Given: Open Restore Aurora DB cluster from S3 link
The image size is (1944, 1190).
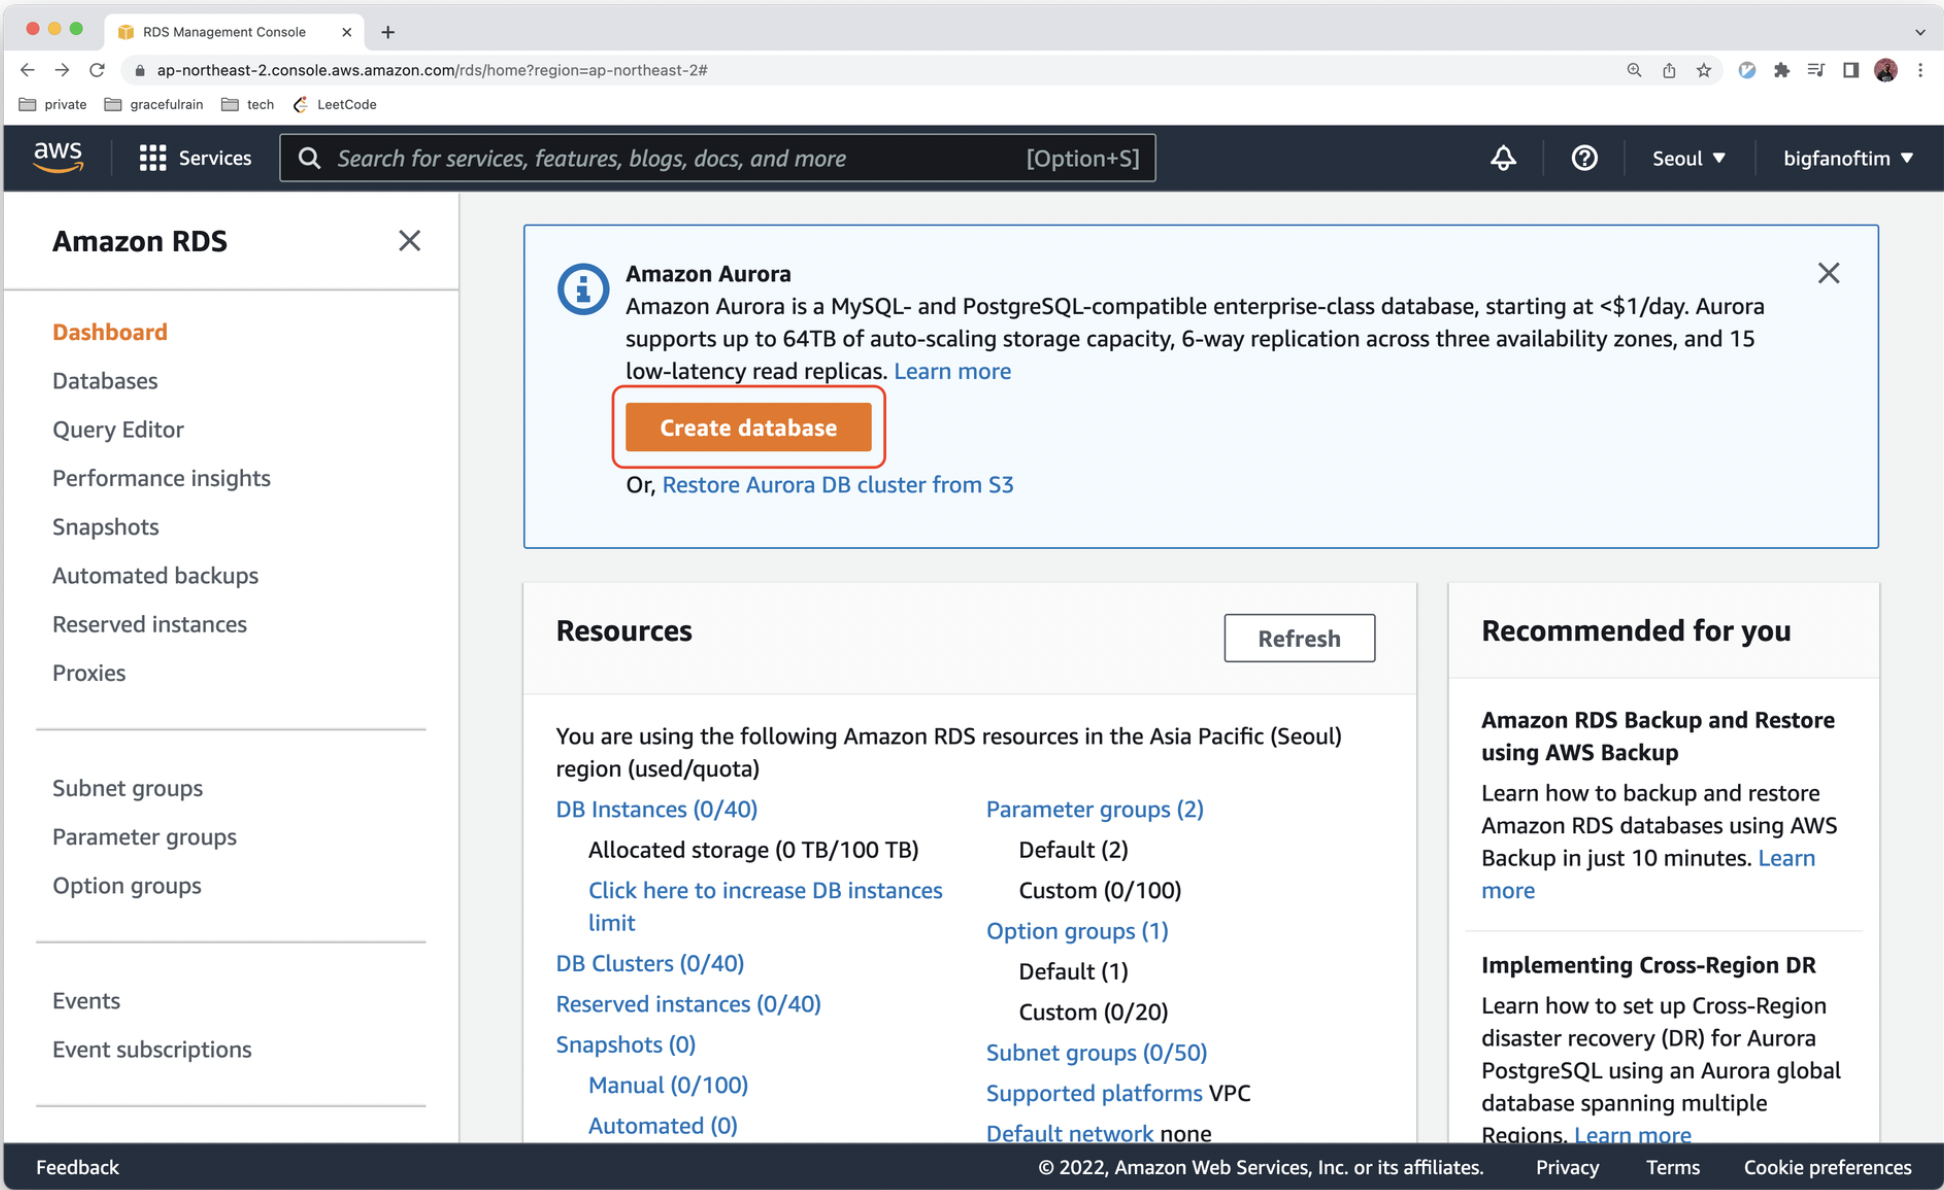Looking at the screenshot, I should tap(837, 485).
